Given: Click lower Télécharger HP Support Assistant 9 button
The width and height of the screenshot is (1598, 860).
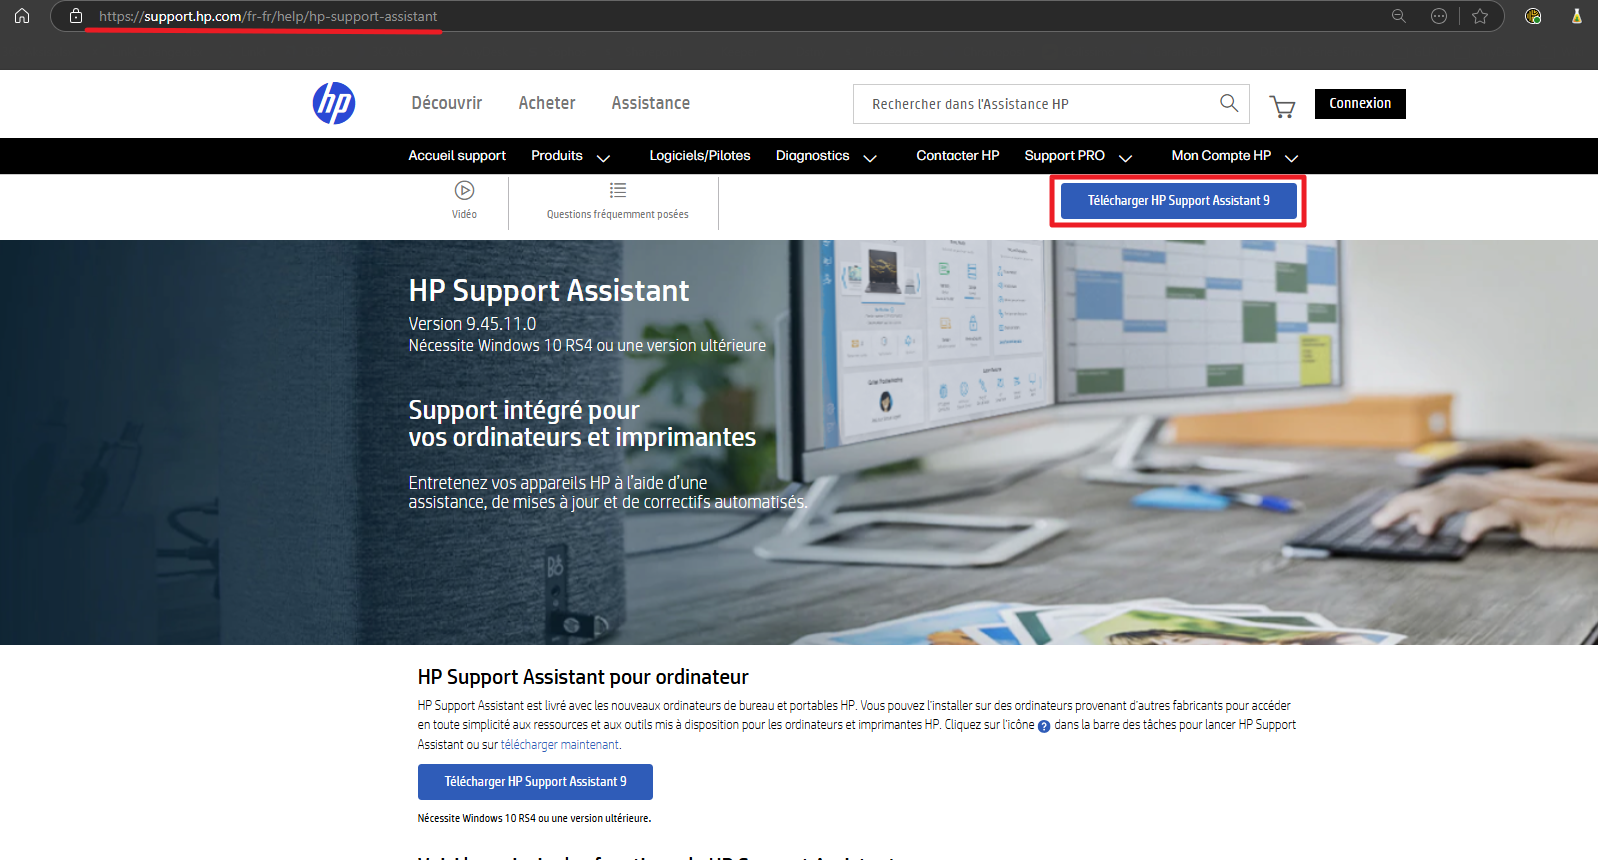Looking at the screenshot, I should [535, 782].
